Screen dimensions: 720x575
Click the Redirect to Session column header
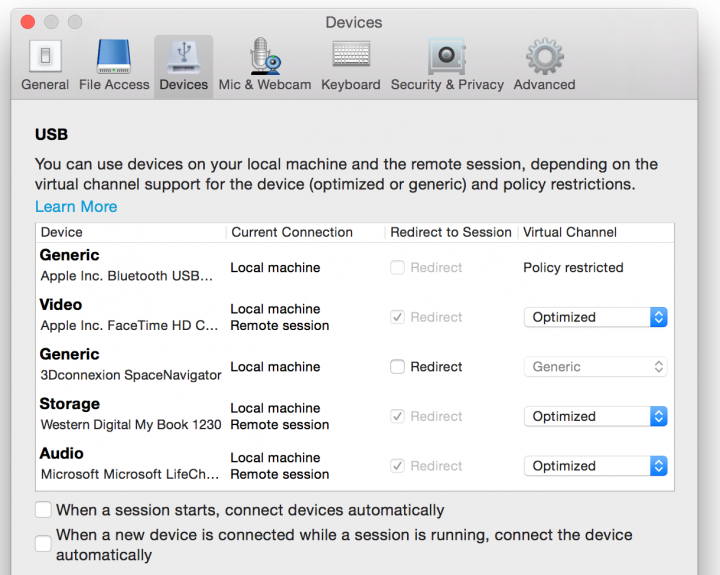pos(451,232)
